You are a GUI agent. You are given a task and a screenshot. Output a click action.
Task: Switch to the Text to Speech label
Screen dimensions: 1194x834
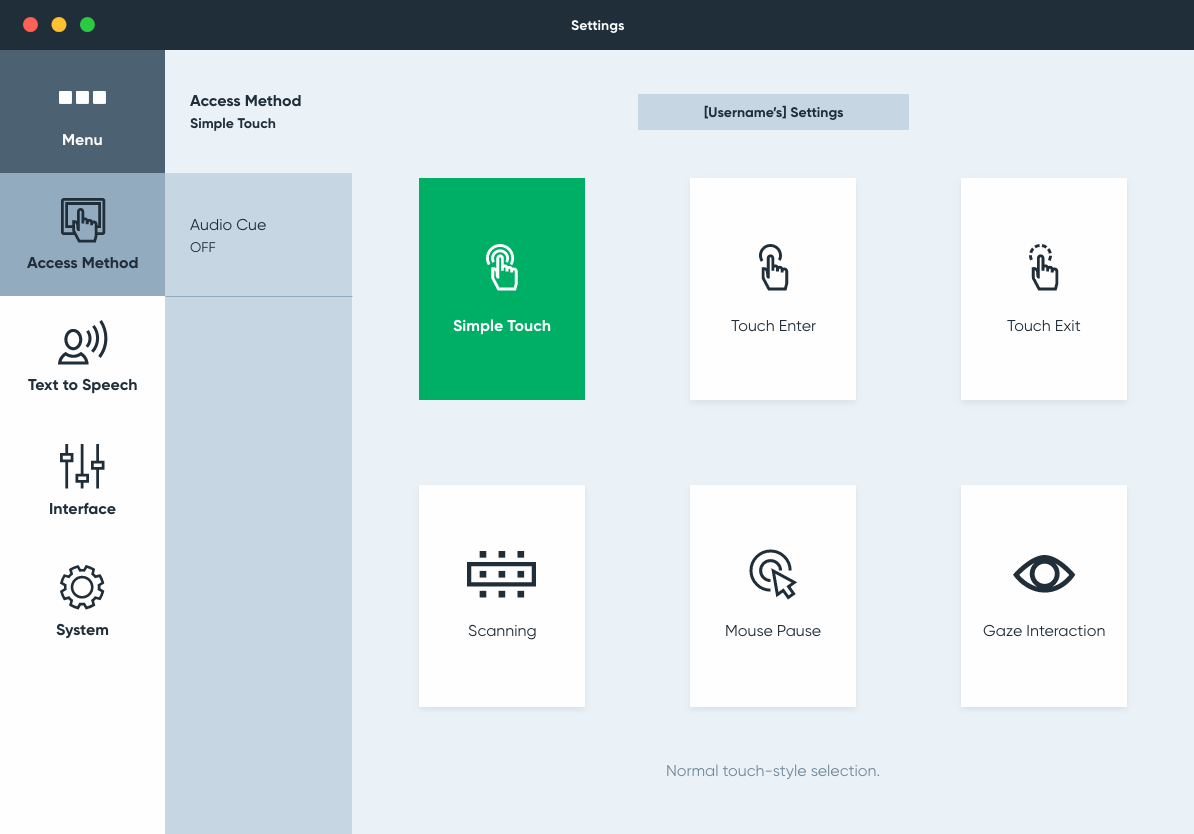pyautogui.click(x=82, y=385)
